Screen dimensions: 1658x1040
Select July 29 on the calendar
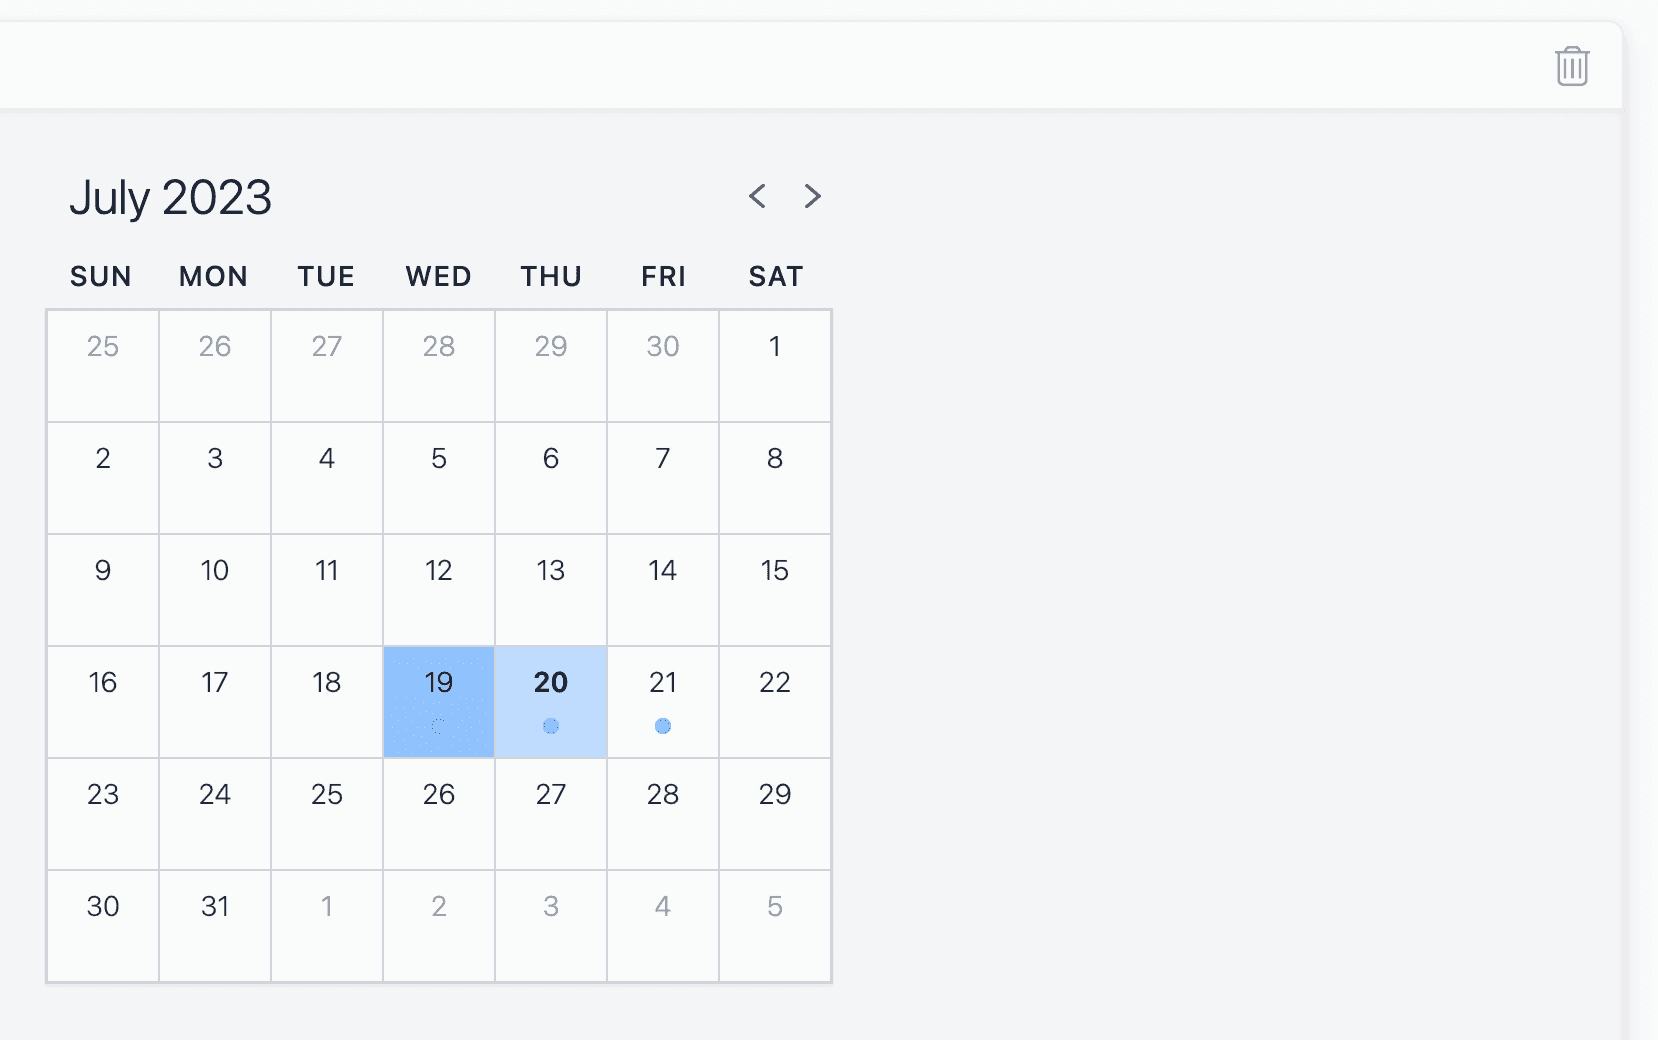tap(775, 813)
